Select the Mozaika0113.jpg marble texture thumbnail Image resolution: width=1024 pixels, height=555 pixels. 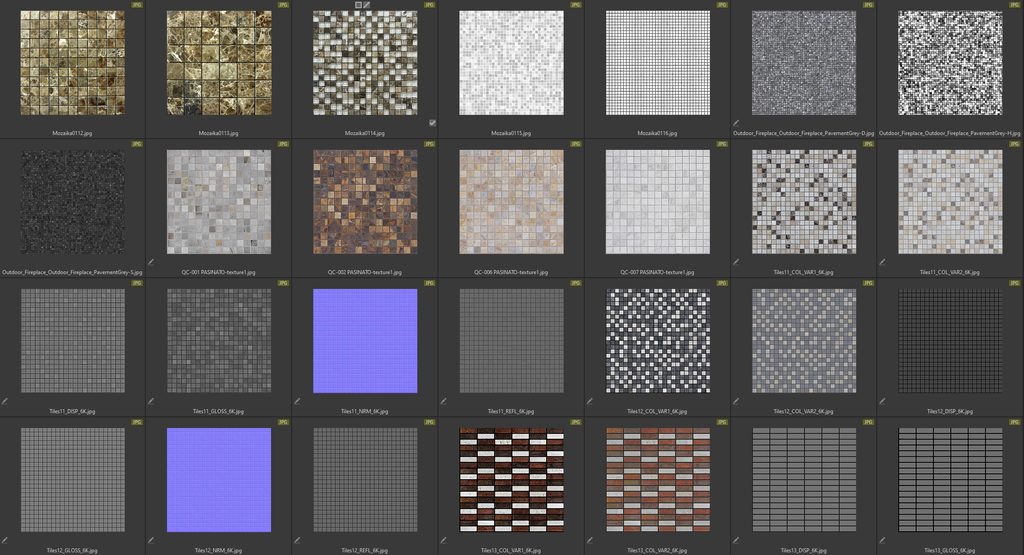pos(219,63)
